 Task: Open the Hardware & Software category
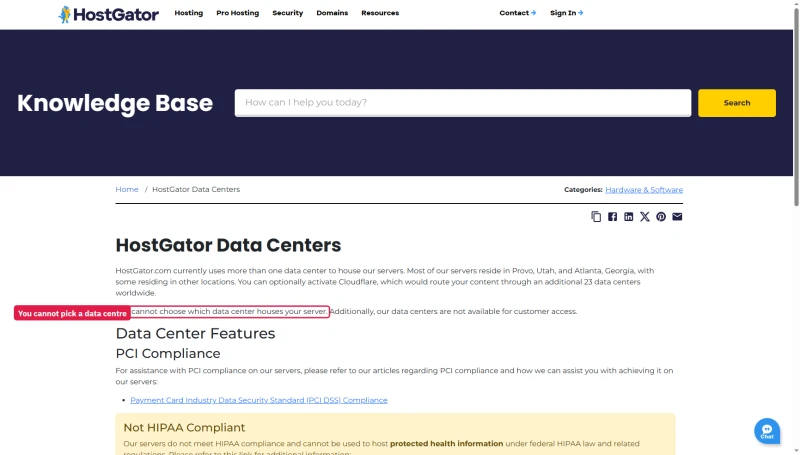click(x=644, y=190)
